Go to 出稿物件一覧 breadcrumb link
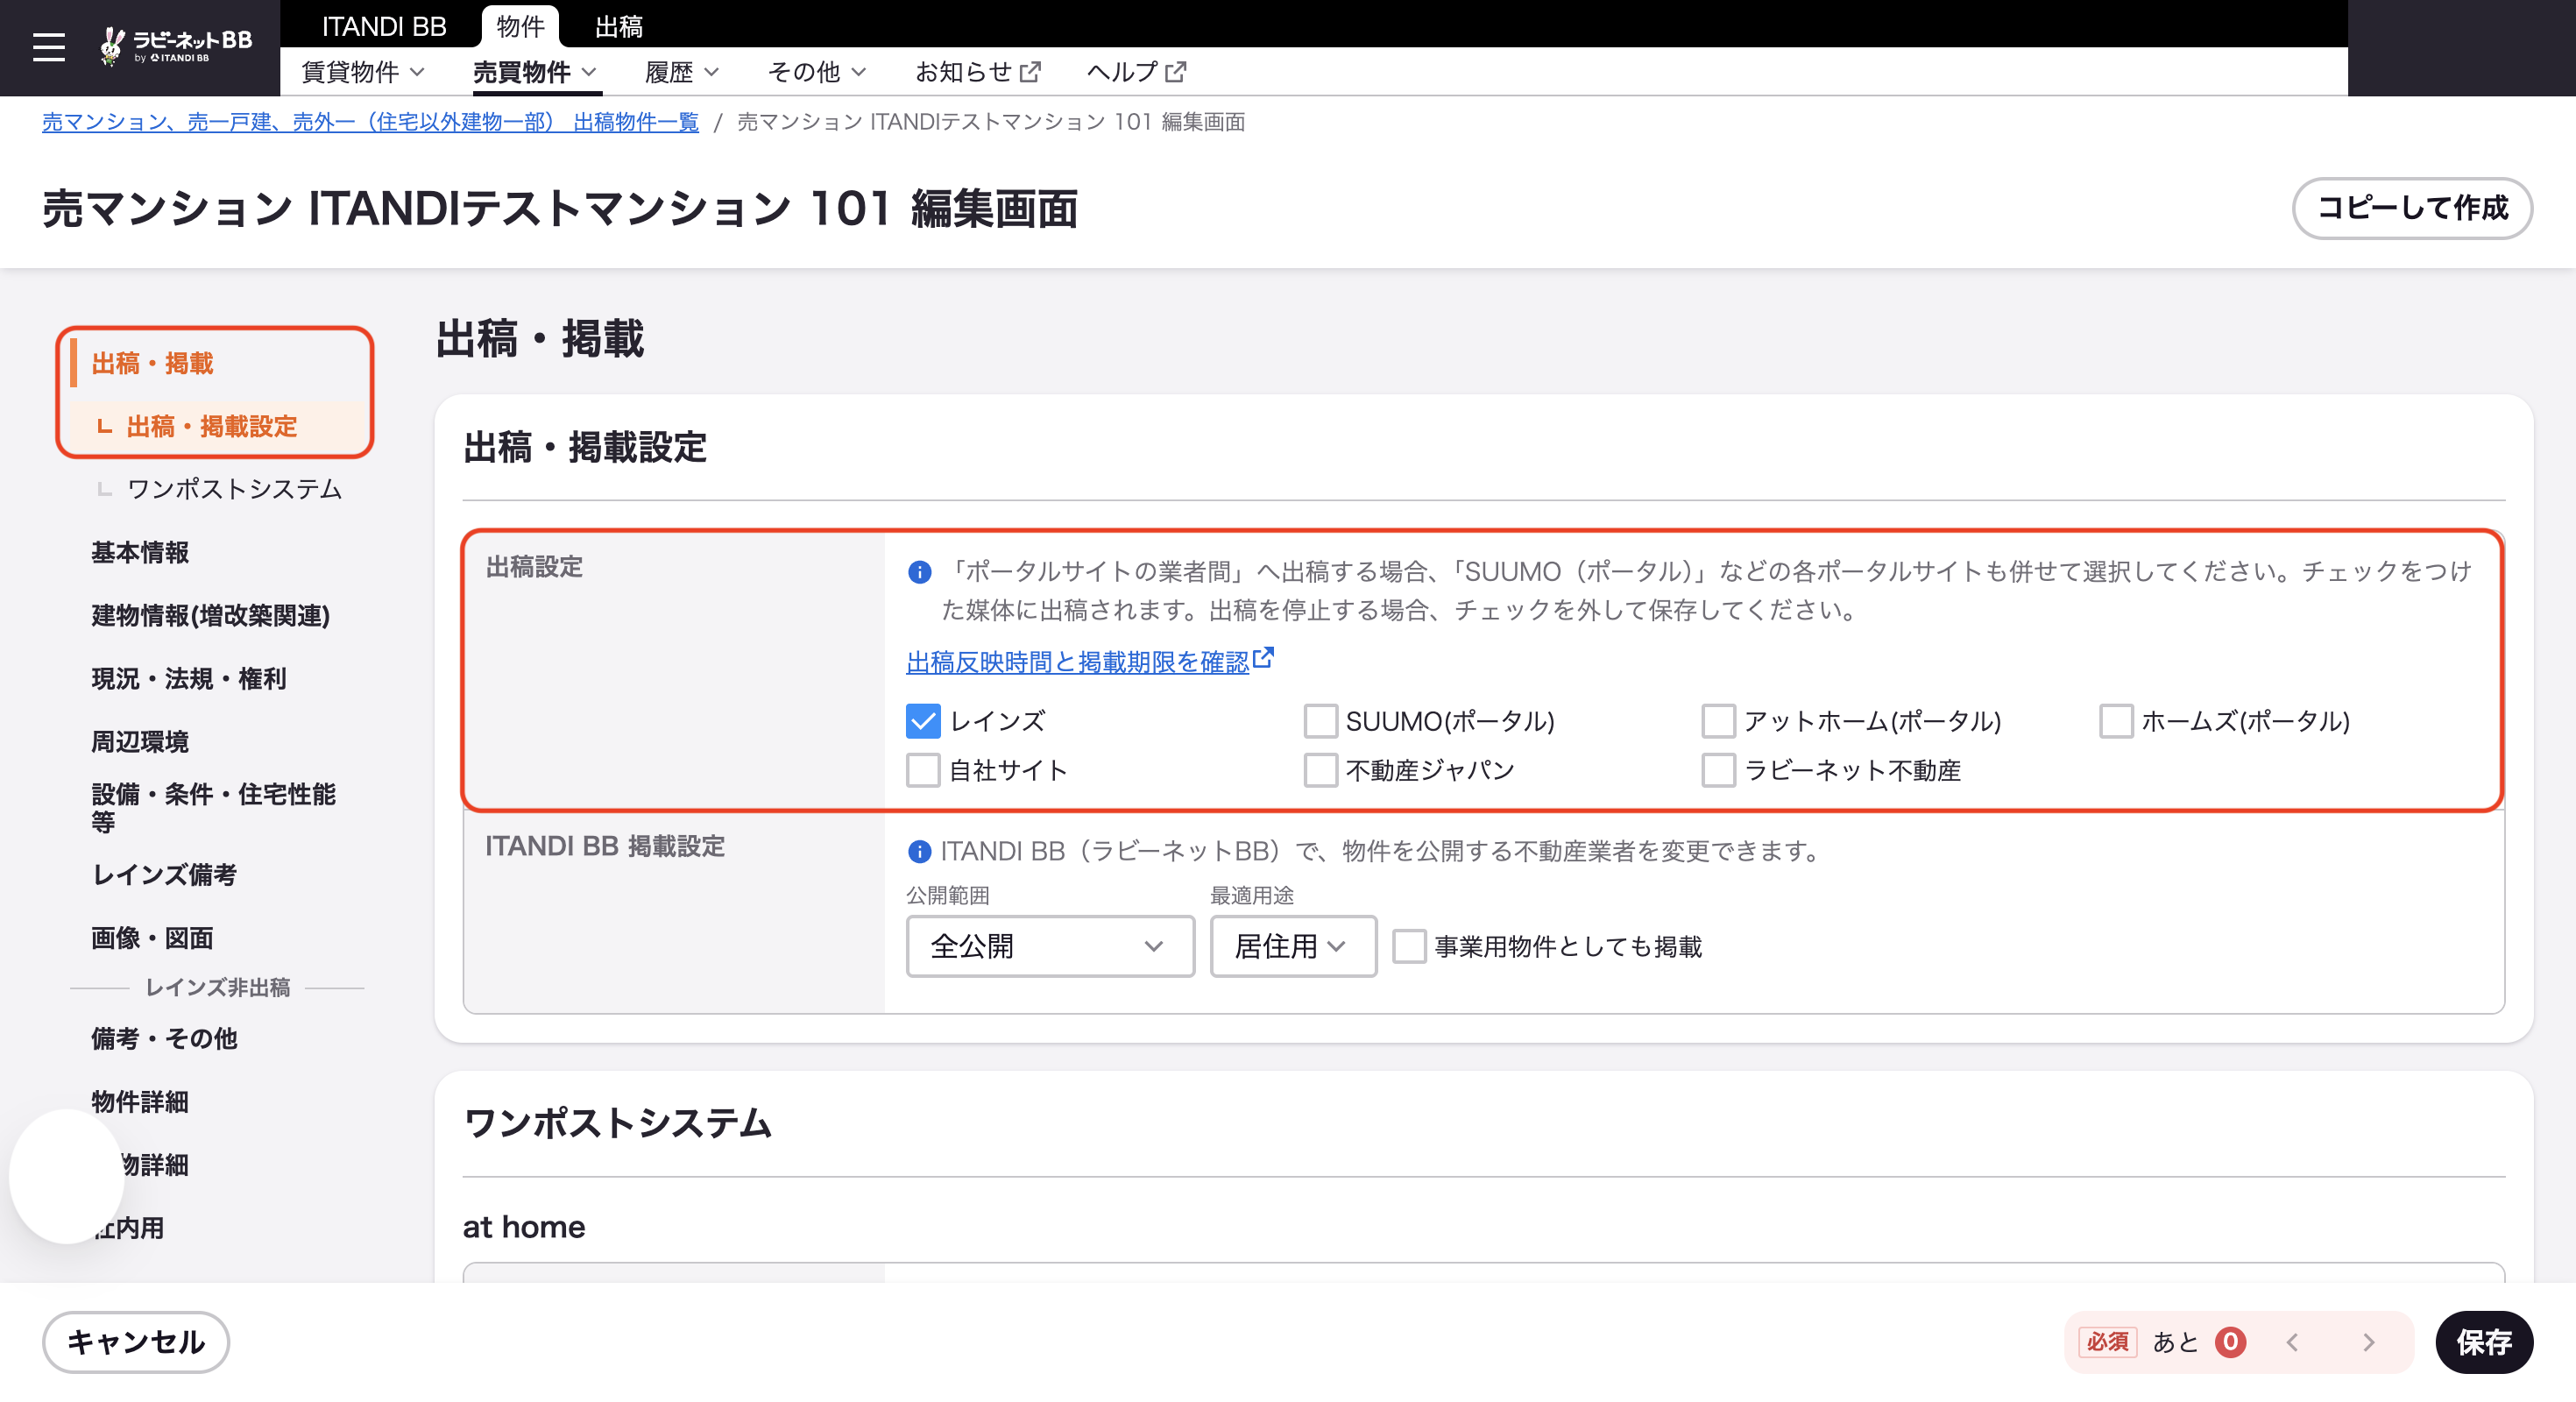Image resolution: width=2576 pixels, height=1402 pixels. tap(370, 122)
